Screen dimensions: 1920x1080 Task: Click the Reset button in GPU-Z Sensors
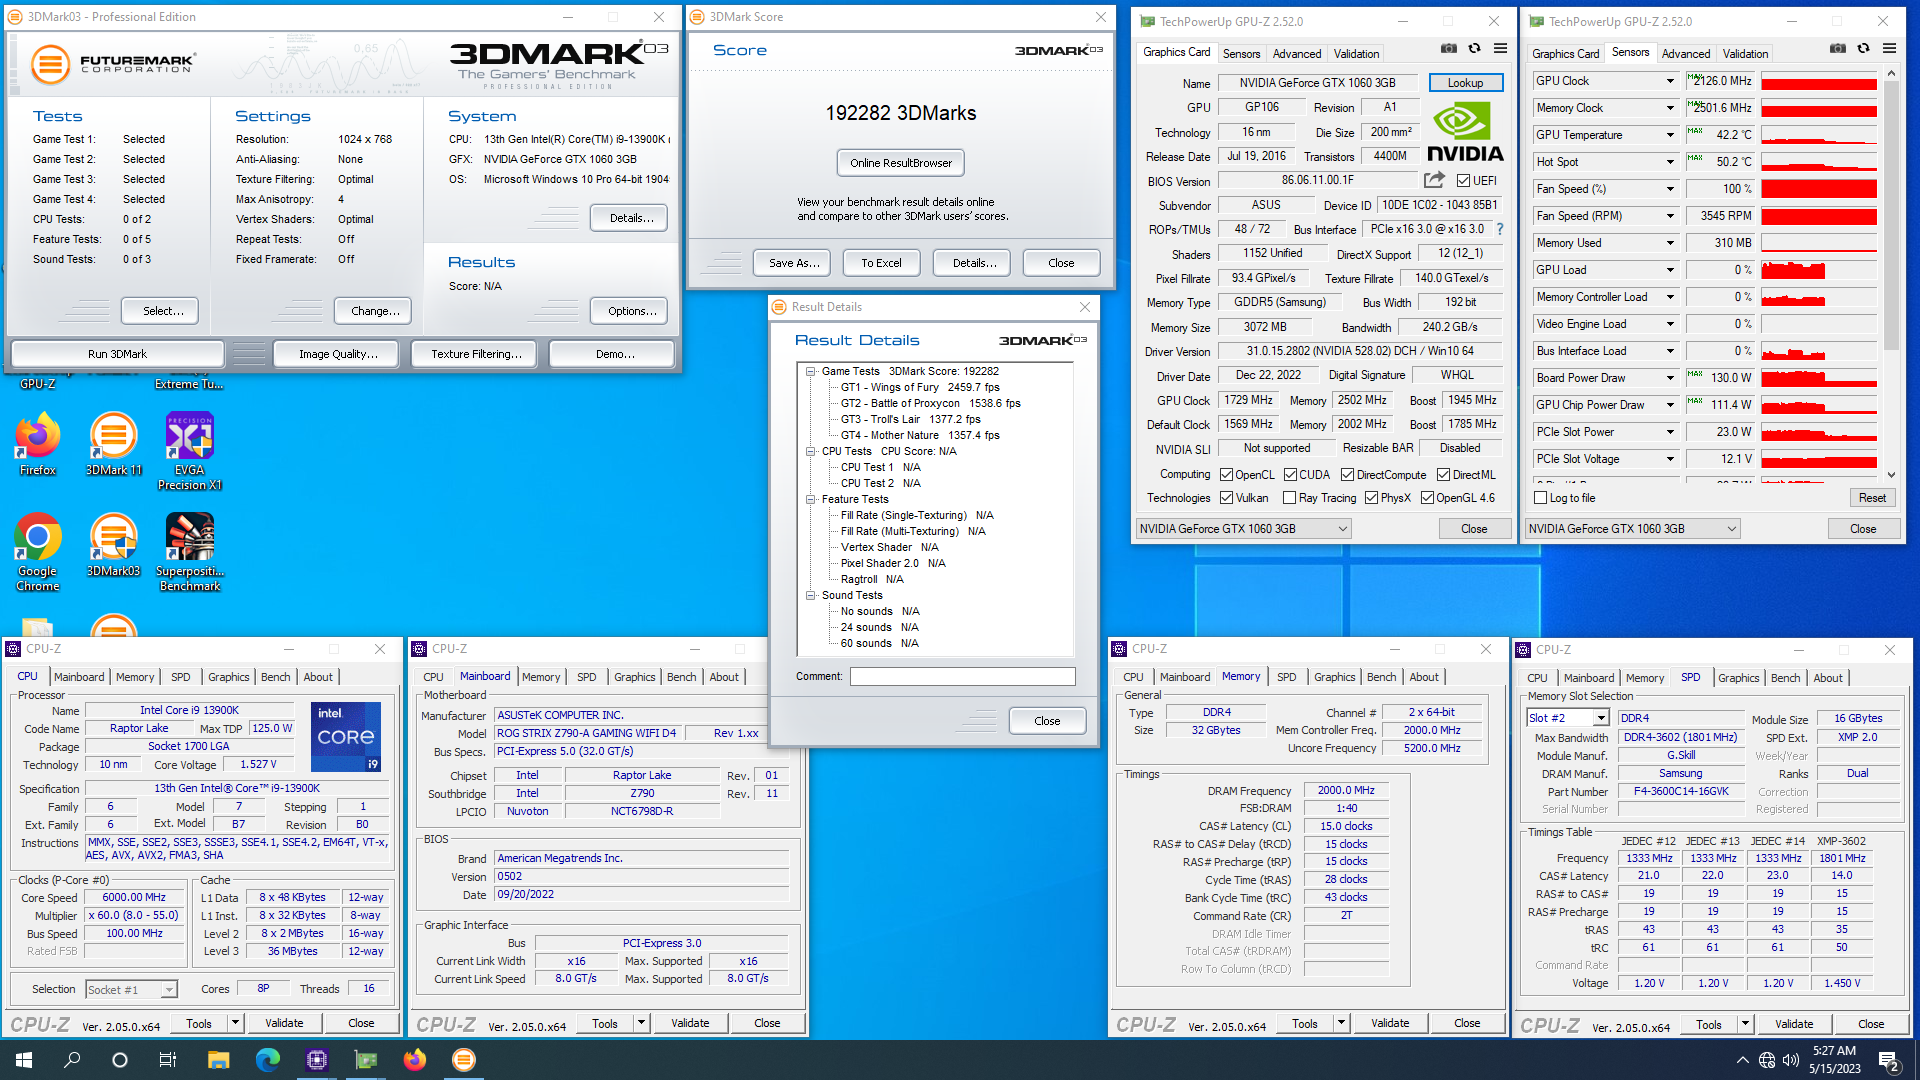click(x=1872, y=498)
